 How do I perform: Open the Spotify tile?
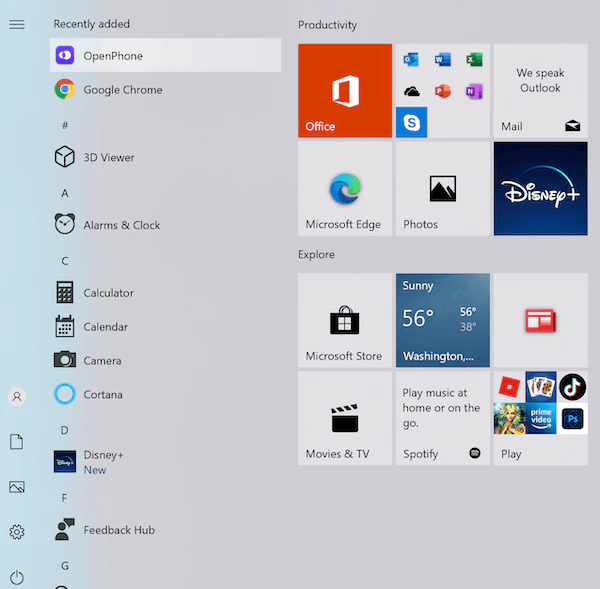pyautogui.click(x=443, y=418)
